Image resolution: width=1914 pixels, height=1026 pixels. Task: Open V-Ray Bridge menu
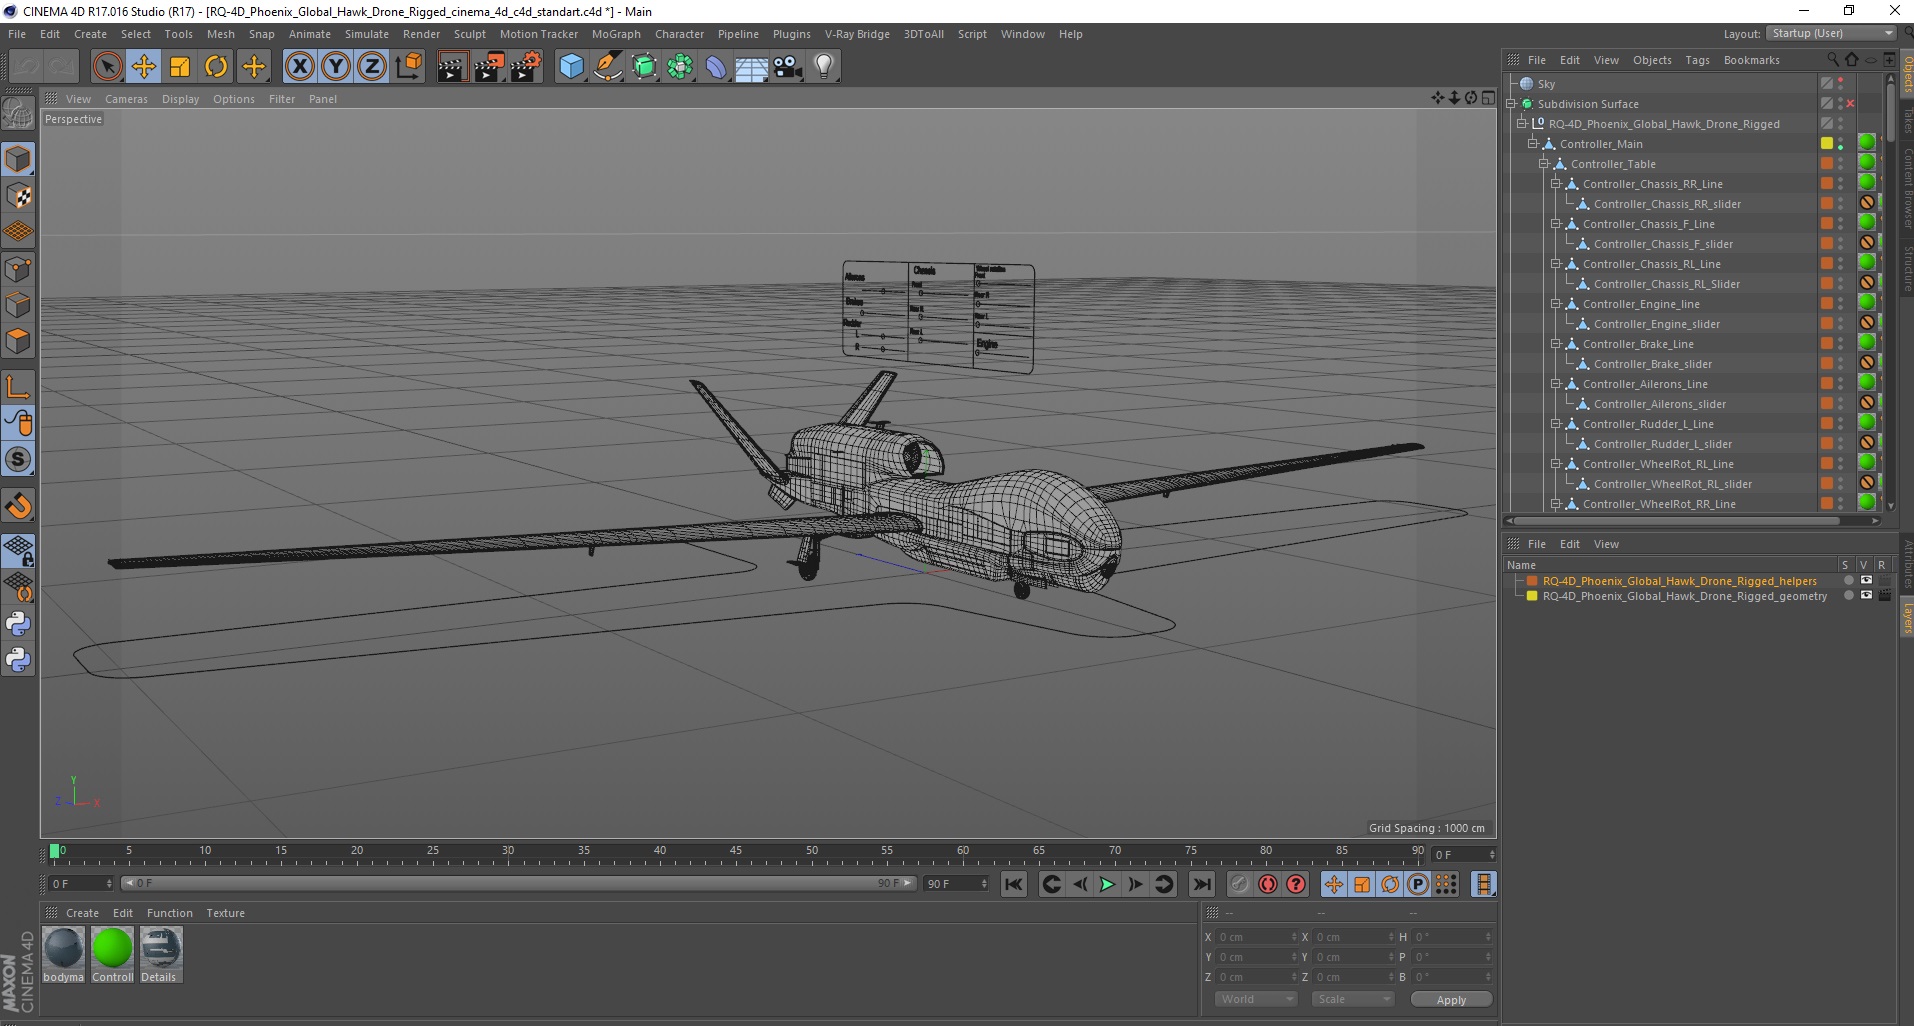pos(857,34)
